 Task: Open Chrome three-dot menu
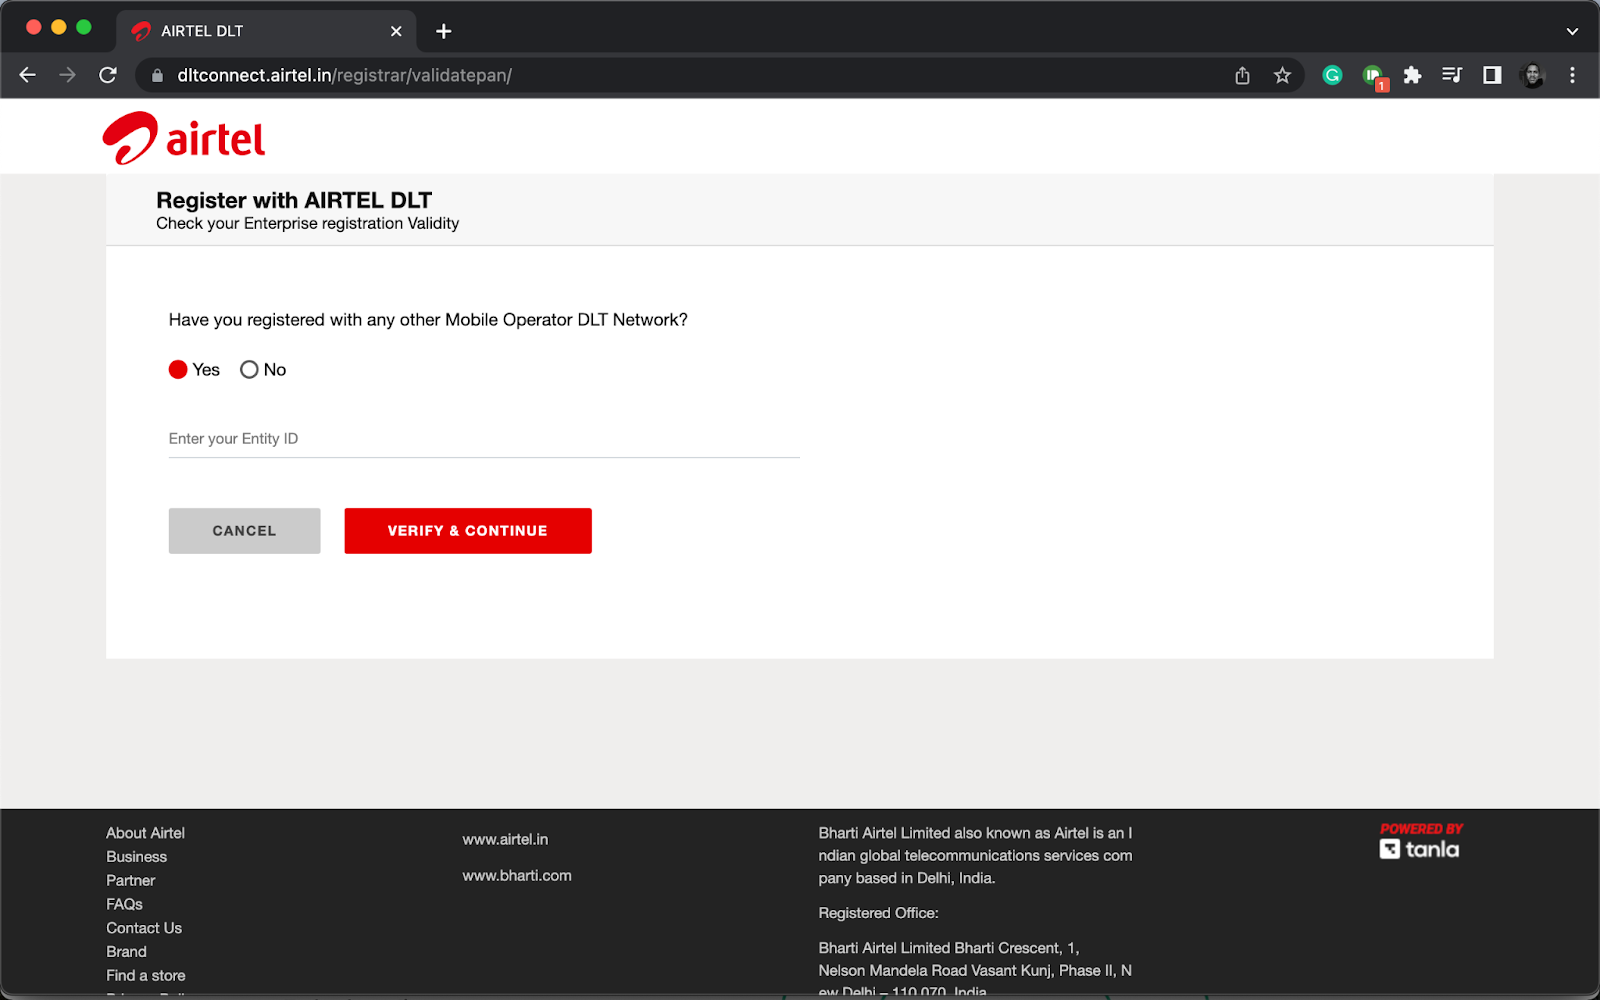click(x=1572, y=75)
